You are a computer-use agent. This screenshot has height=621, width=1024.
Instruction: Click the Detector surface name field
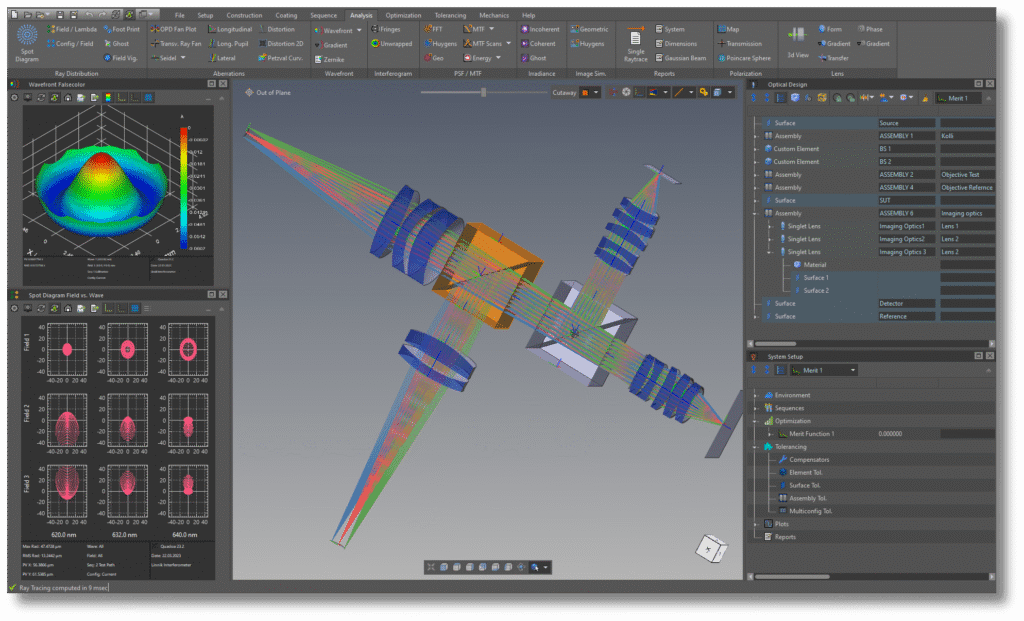coord(906,303)
